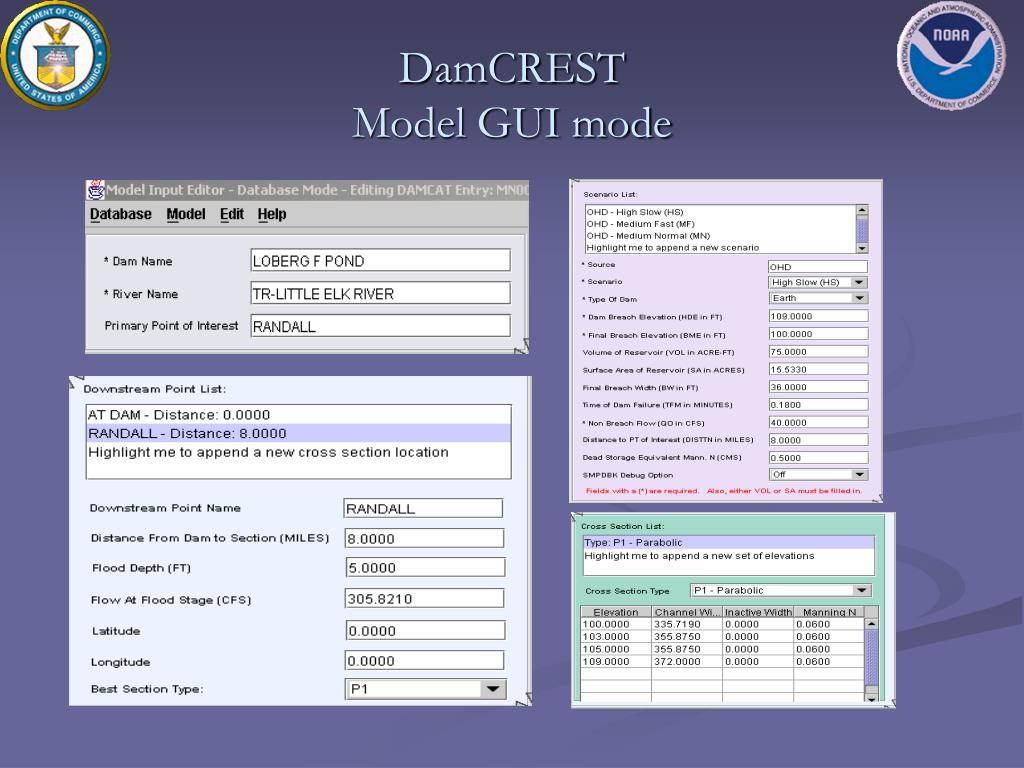
Task: Open the Edit menu
Action: (232, 214)
